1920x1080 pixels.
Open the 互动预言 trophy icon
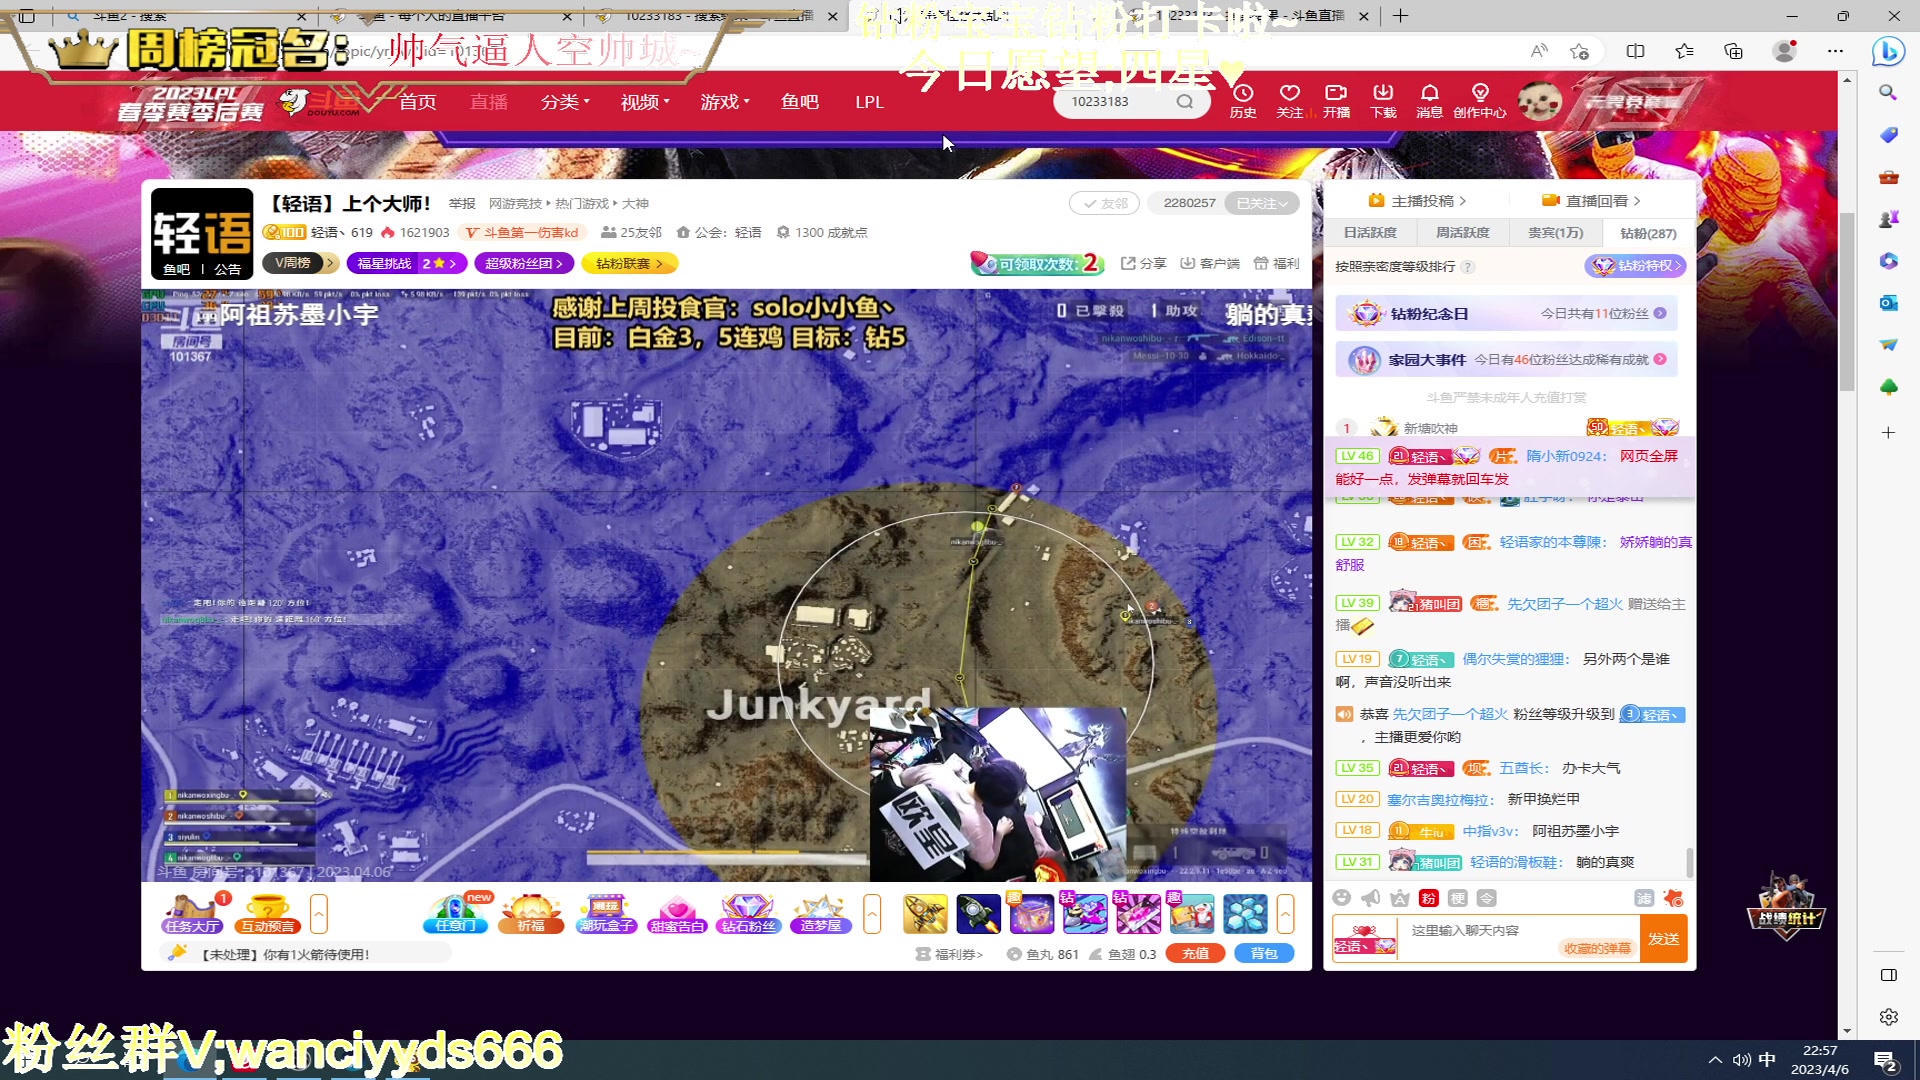268,914
